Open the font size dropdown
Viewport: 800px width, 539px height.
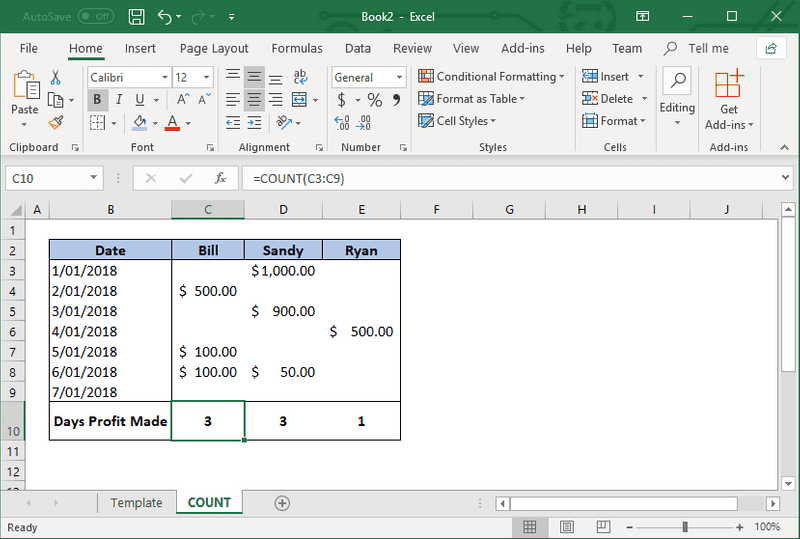206,78
